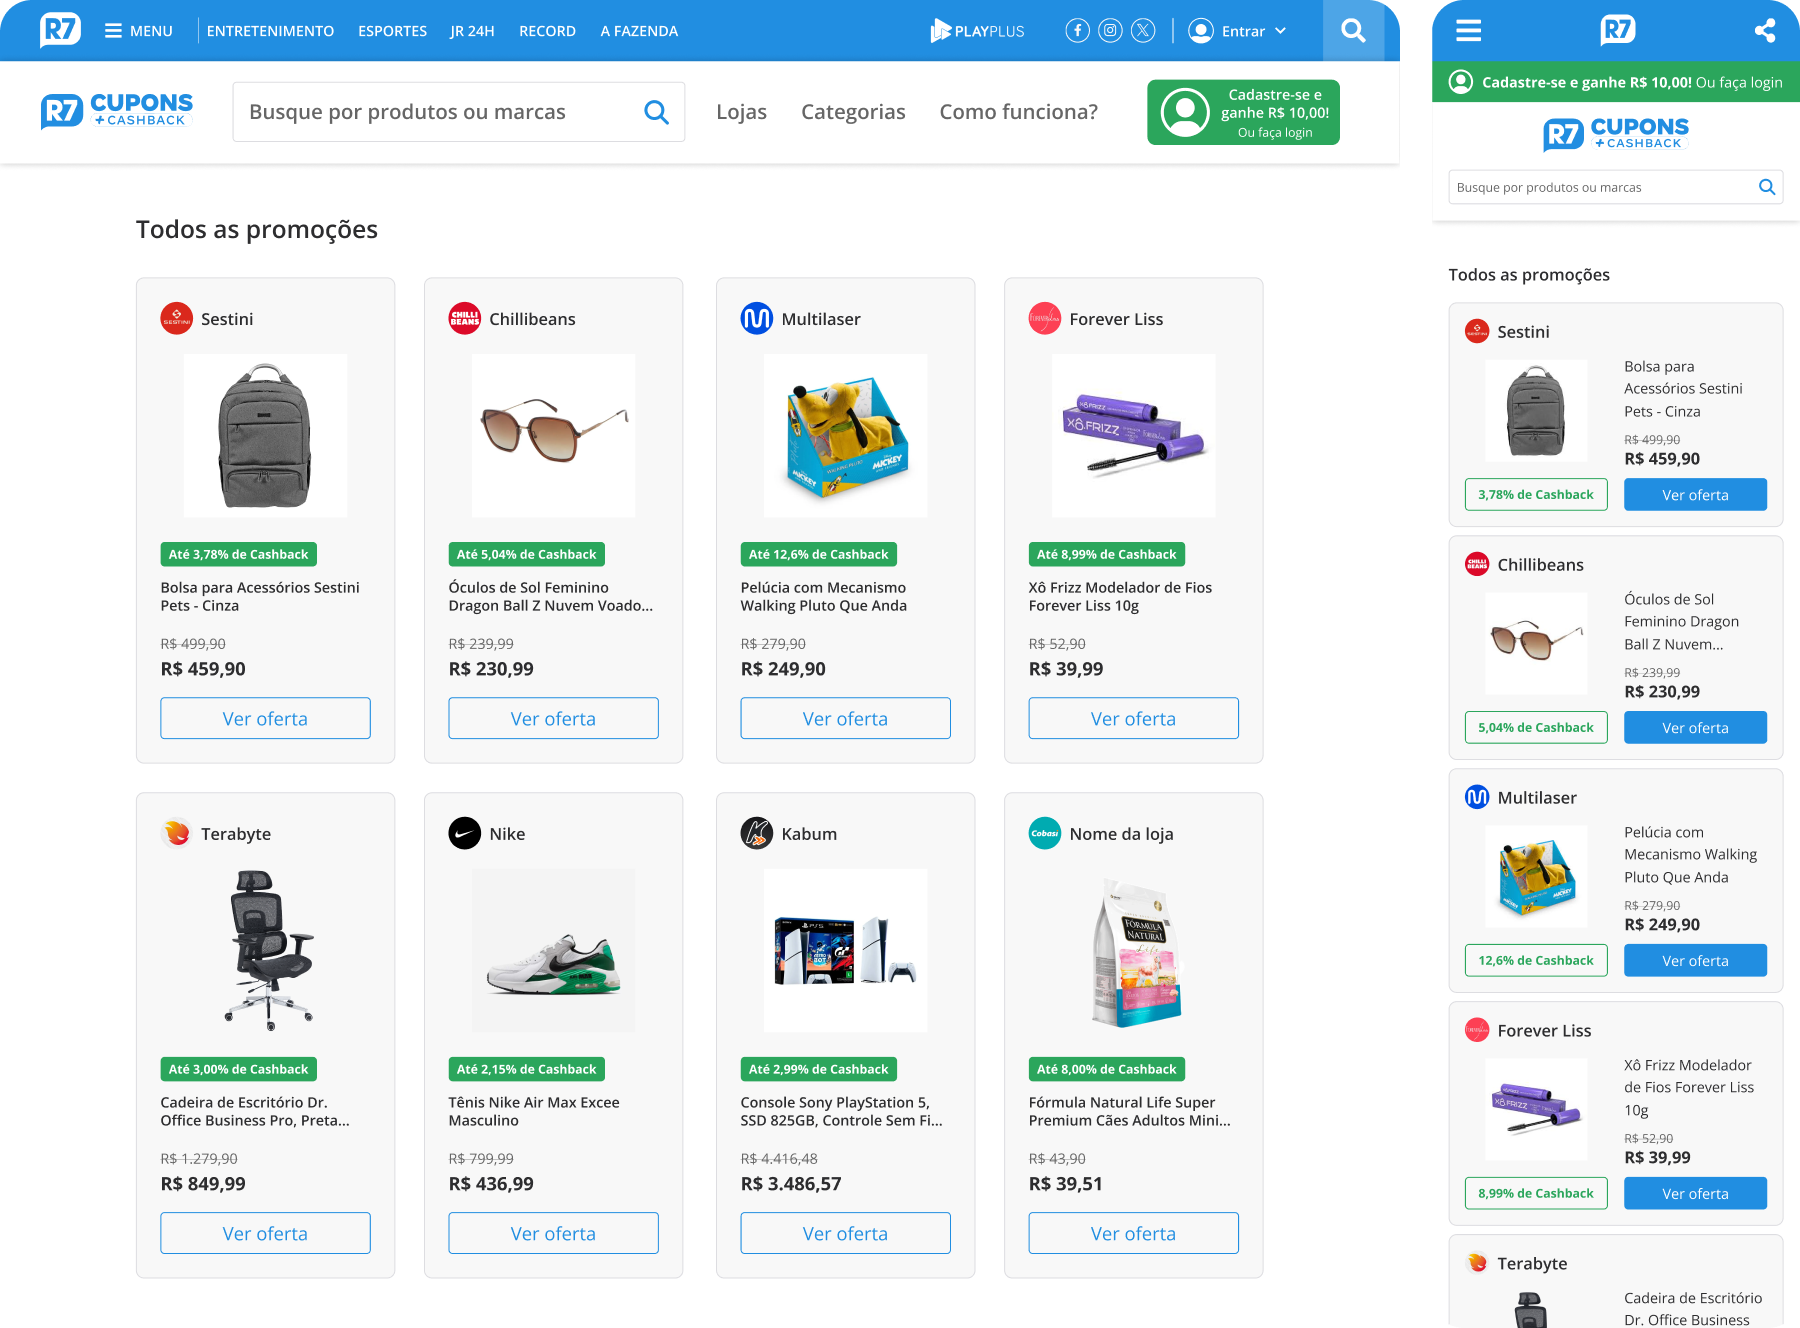
Task: Click the R7 logo in top navigation
Action: 60,30
